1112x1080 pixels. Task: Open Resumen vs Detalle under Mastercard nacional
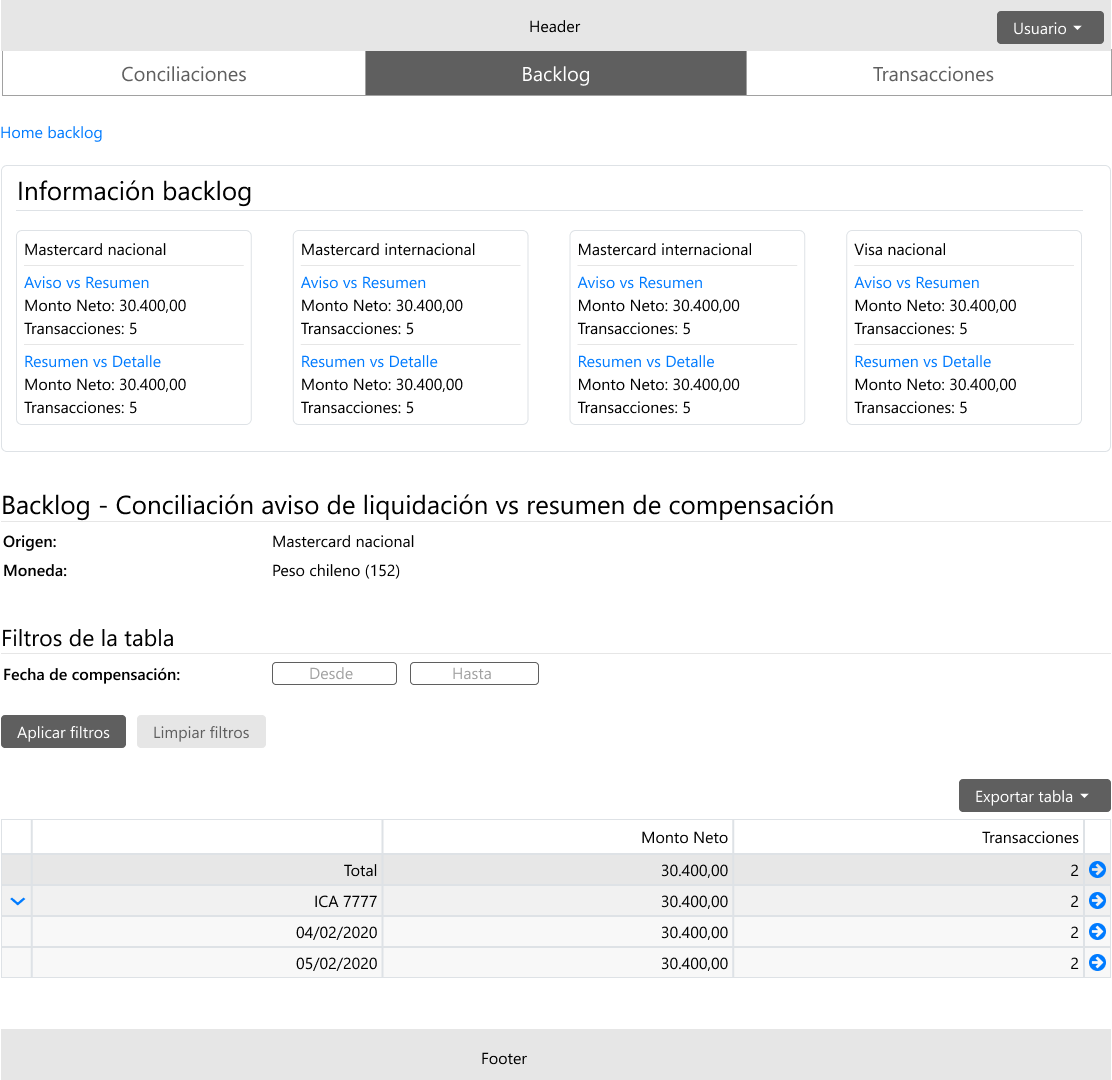pyautogui.click(x=92, y=362)
